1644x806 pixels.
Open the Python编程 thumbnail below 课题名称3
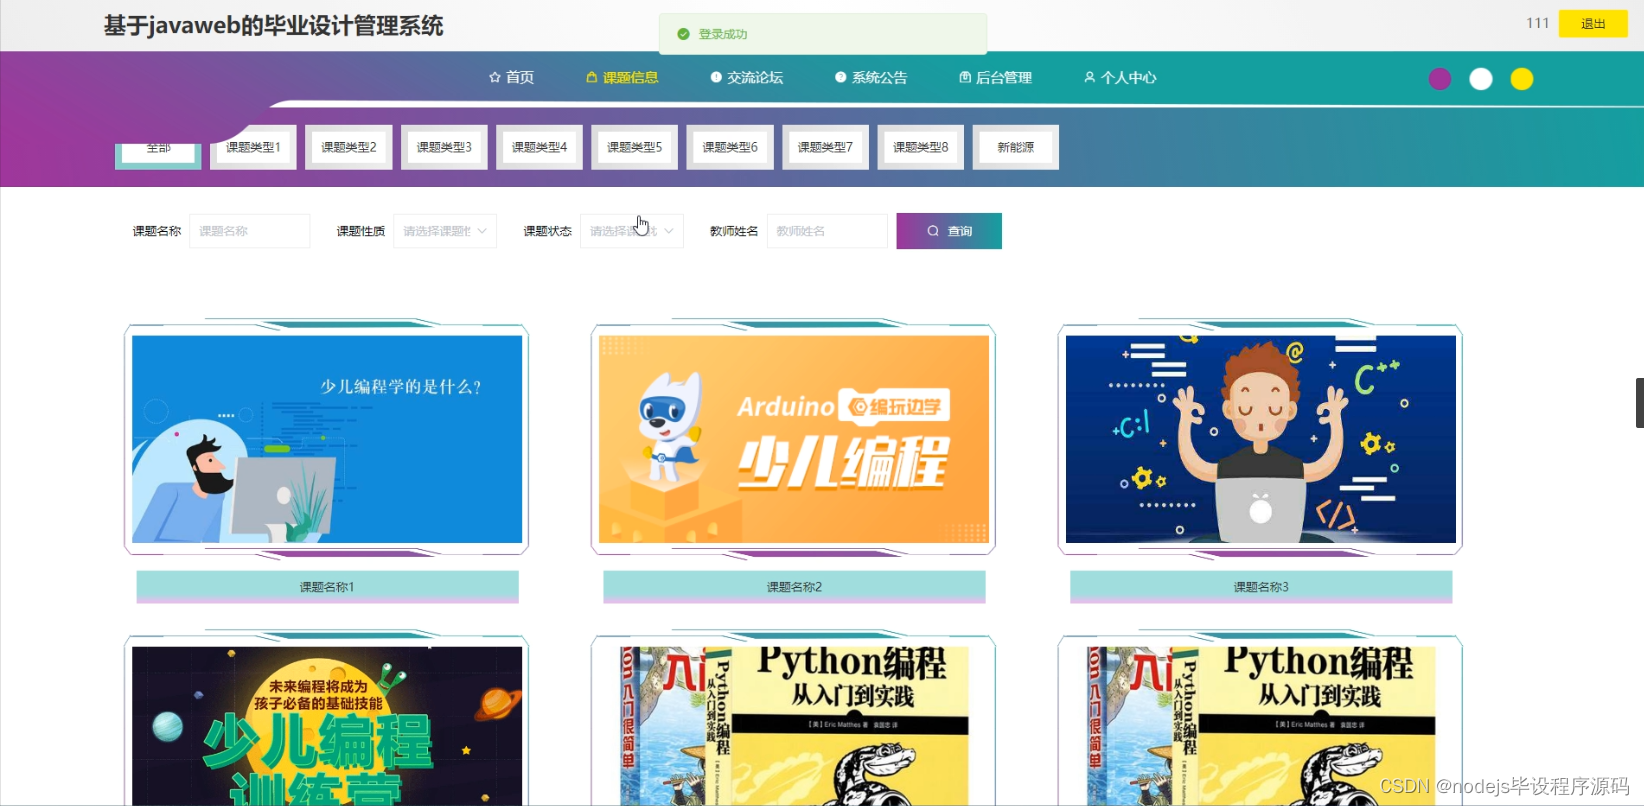1261,726
